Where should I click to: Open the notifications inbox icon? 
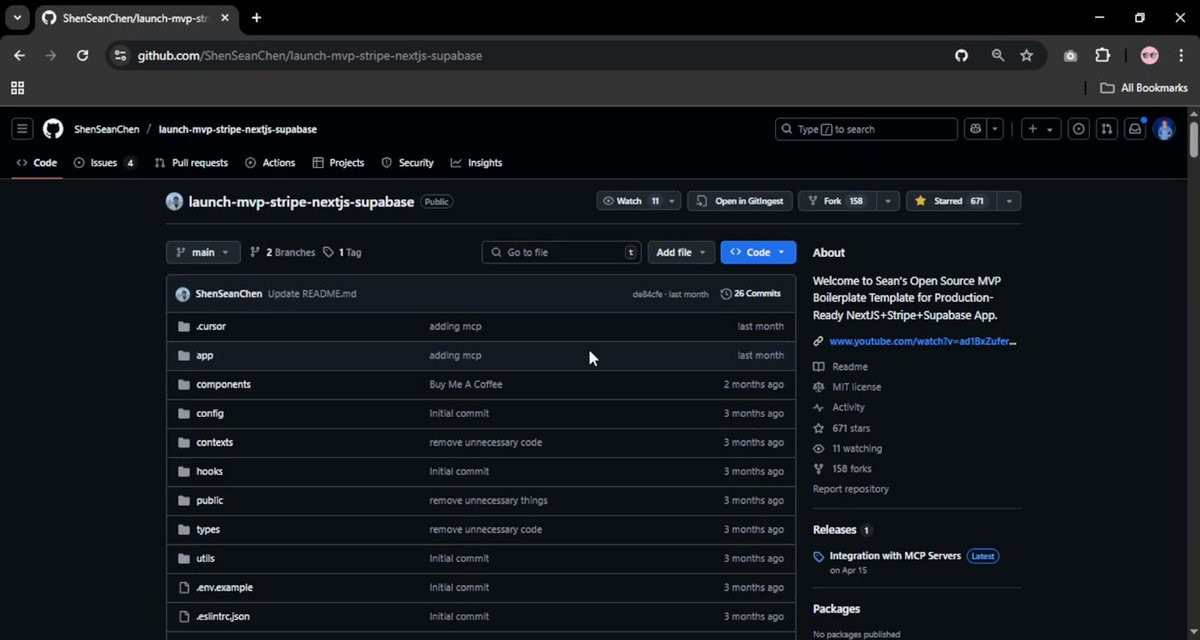(1135, 129)
